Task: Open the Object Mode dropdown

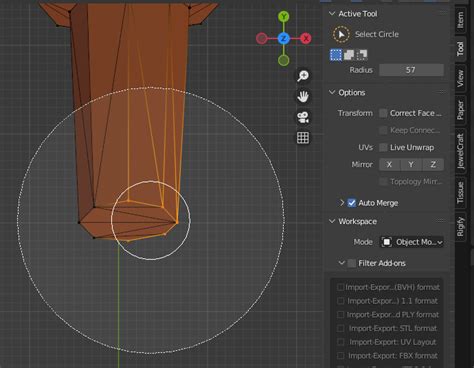Action: pos(411,242)
